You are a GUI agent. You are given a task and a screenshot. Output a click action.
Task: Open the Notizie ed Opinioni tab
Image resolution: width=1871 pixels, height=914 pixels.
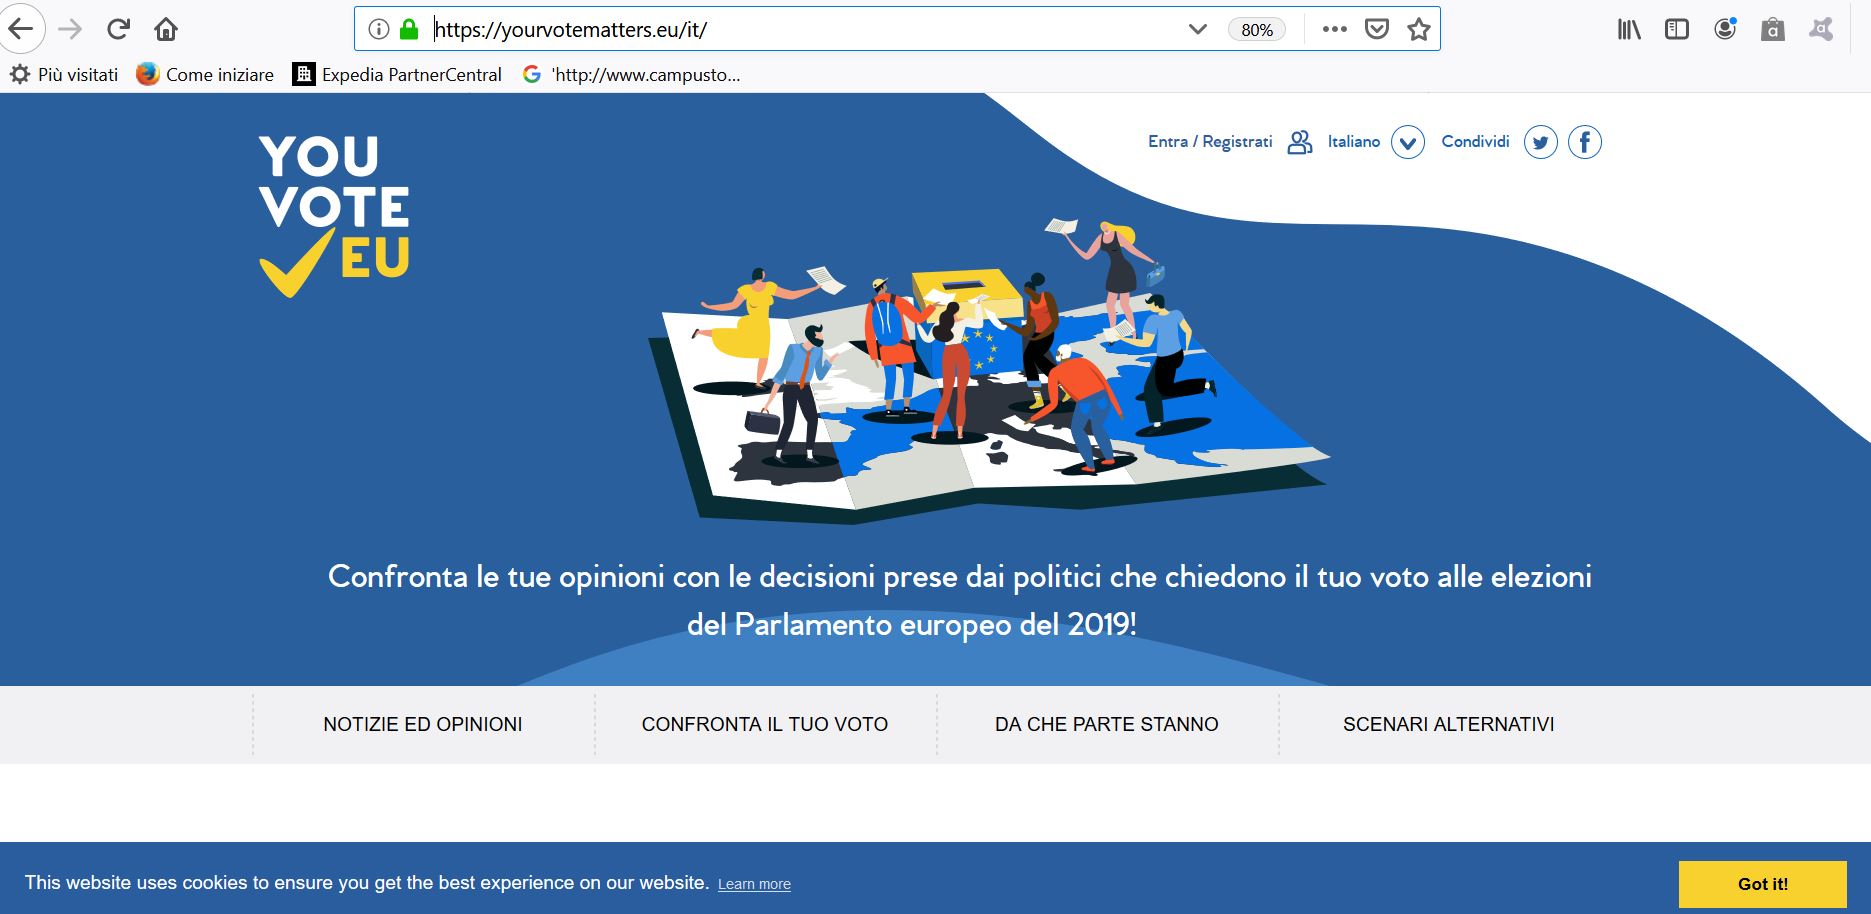[x=423, y=724]
